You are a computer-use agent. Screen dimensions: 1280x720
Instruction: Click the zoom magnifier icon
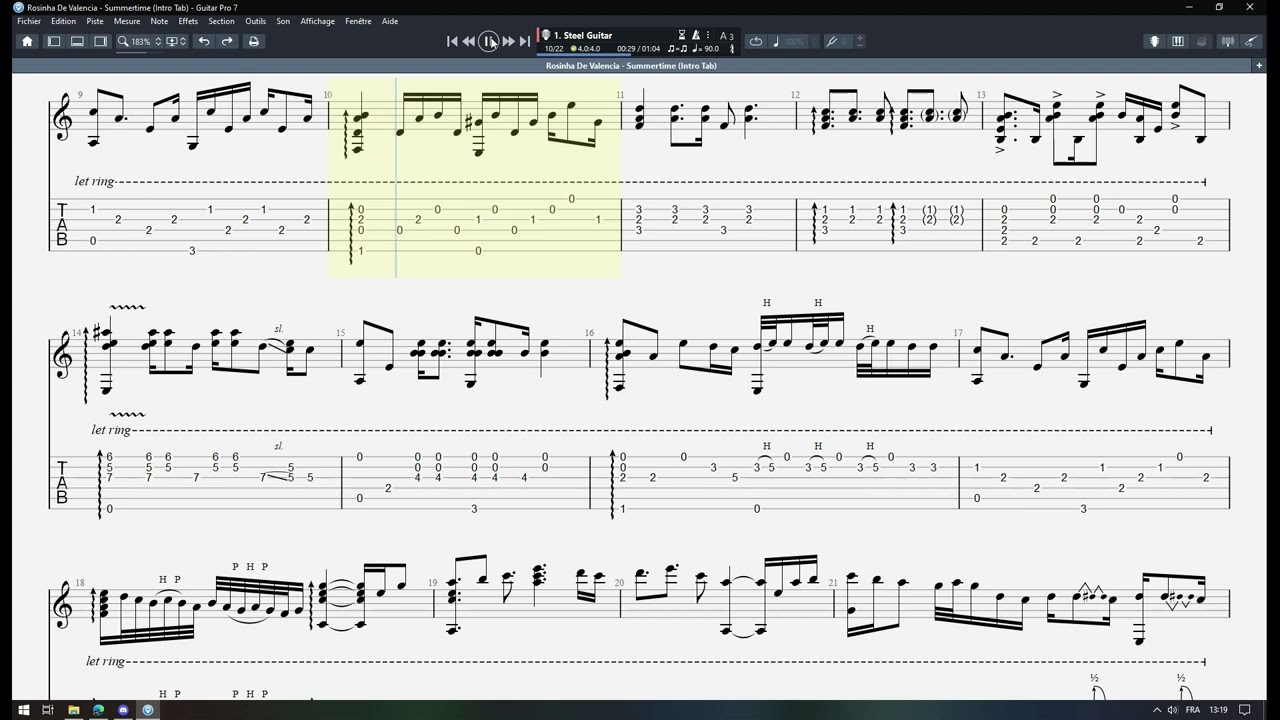tap(123, 41)
